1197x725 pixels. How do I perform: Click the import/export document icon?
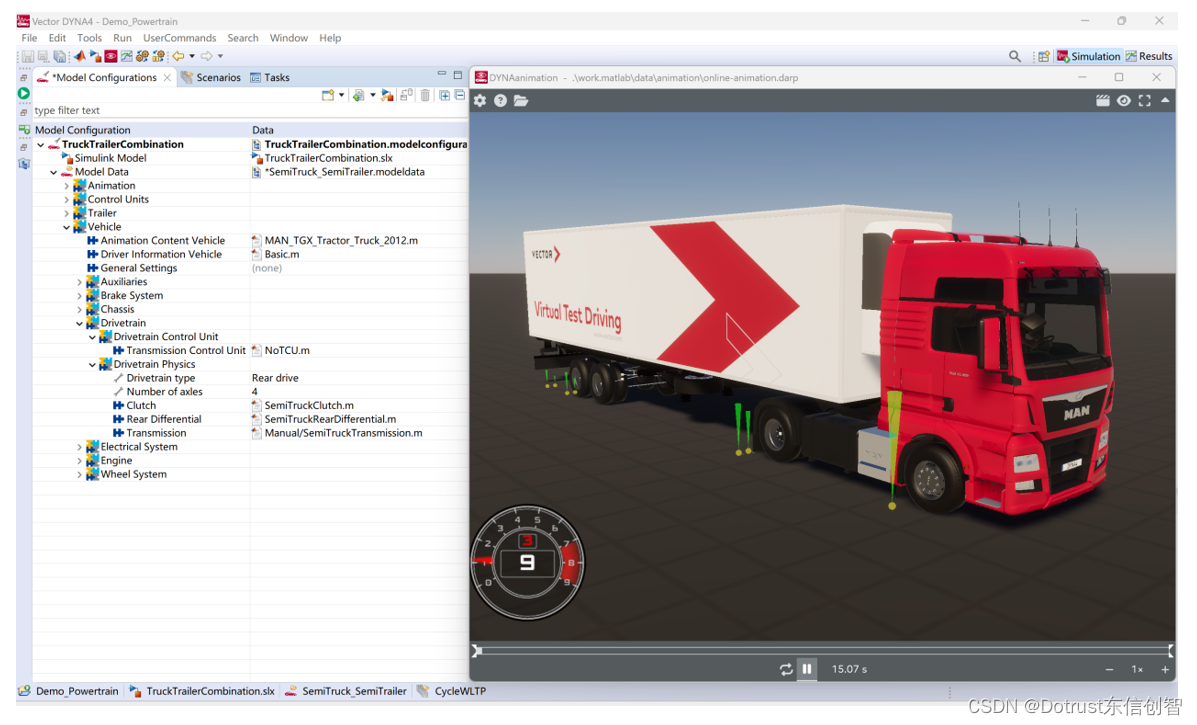pos(358,95)
